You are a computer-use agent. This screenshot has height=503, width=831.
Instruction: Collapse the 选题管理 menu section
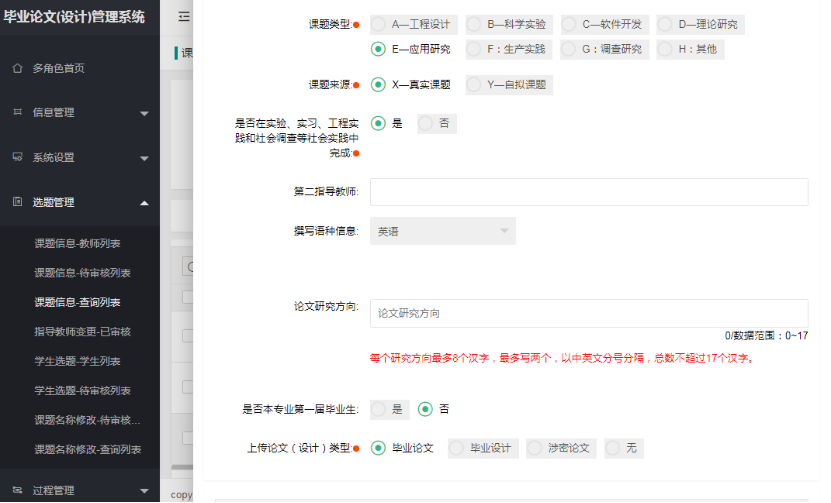pyautogui.click(x=144, y=203)
